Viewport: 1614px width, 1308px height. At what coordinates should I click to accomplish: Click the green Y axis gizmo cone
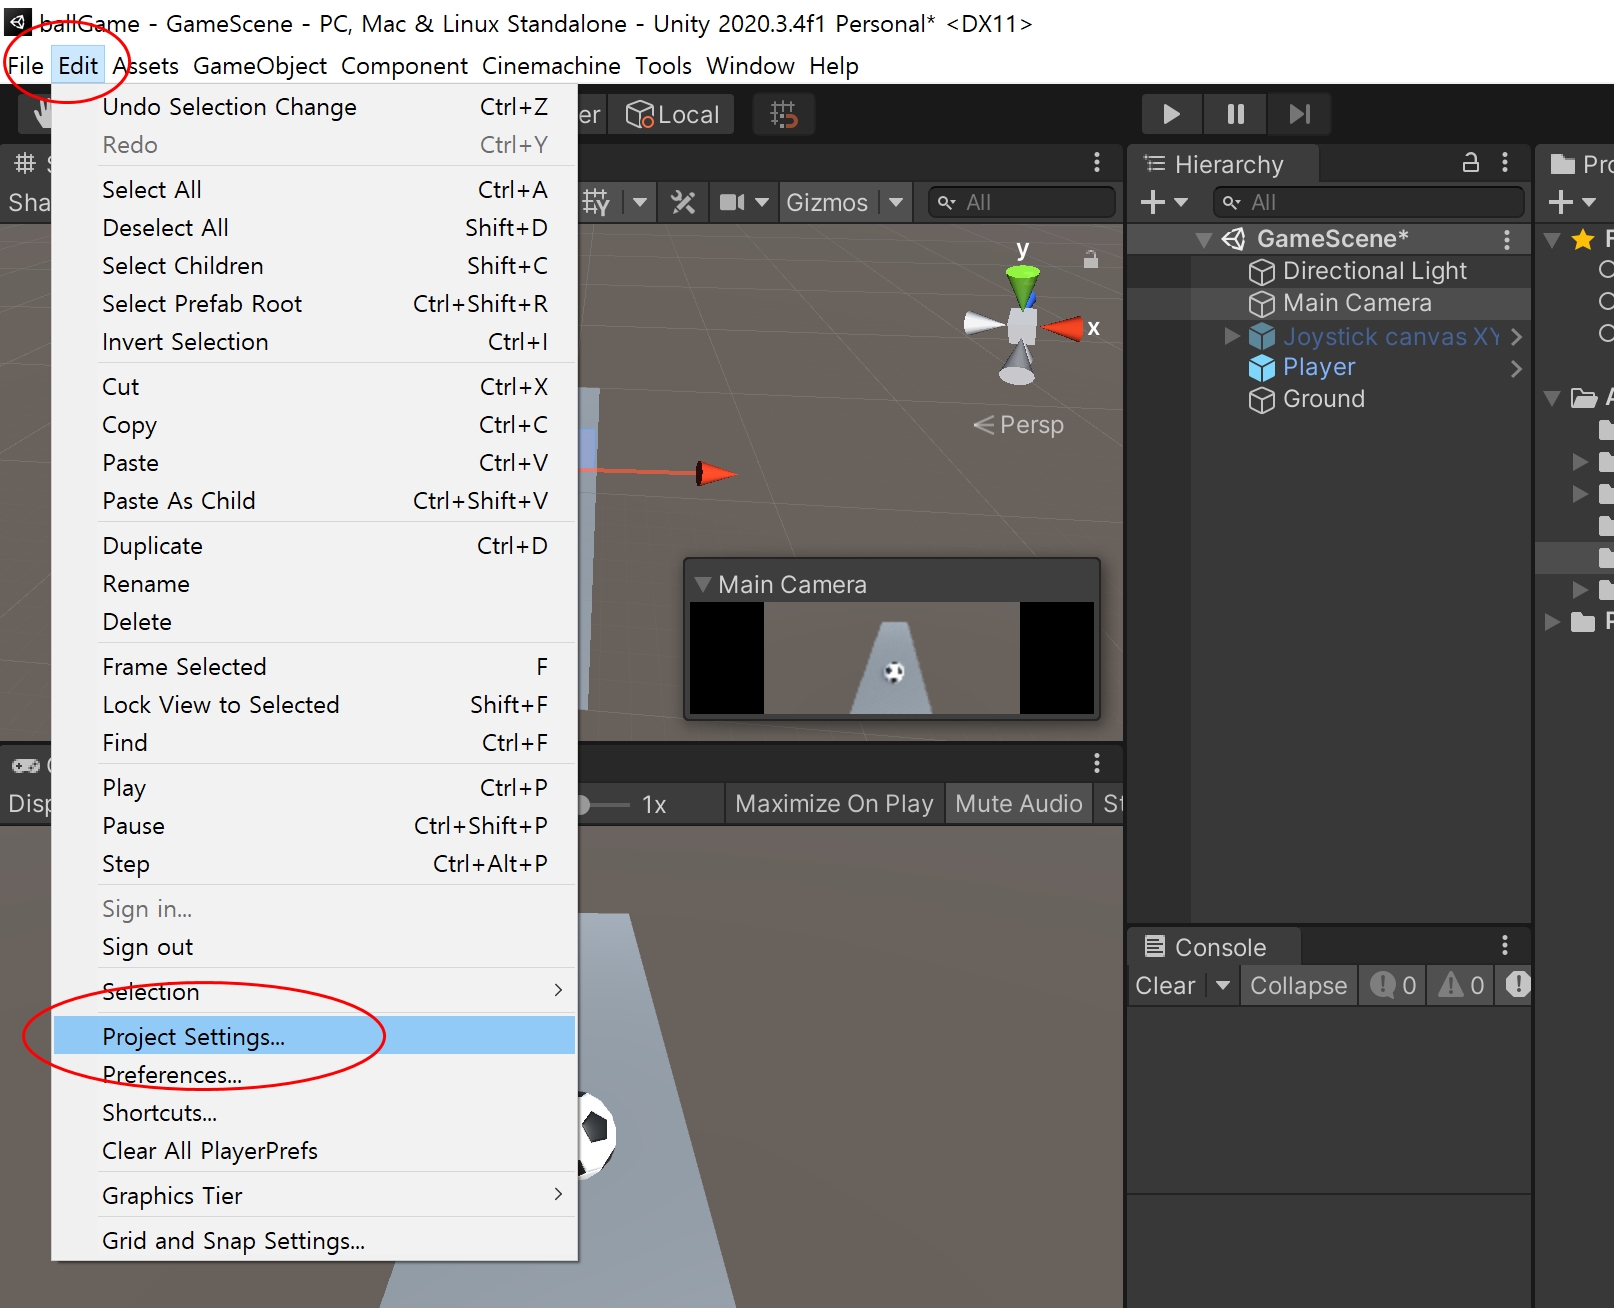(x=1022, y=286)
